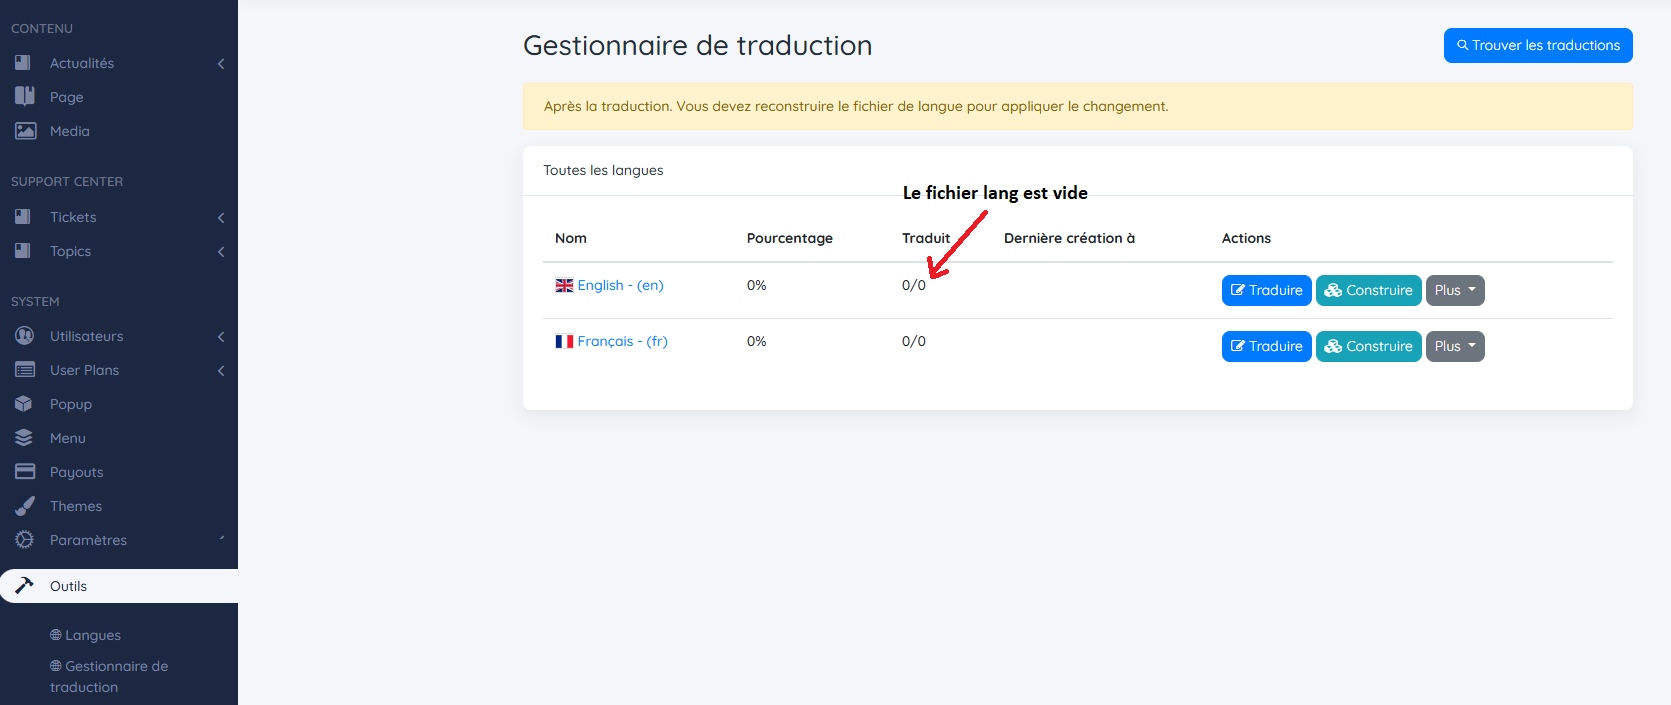
Task: Click Construire for the English language
Action: pos(1368,290)
